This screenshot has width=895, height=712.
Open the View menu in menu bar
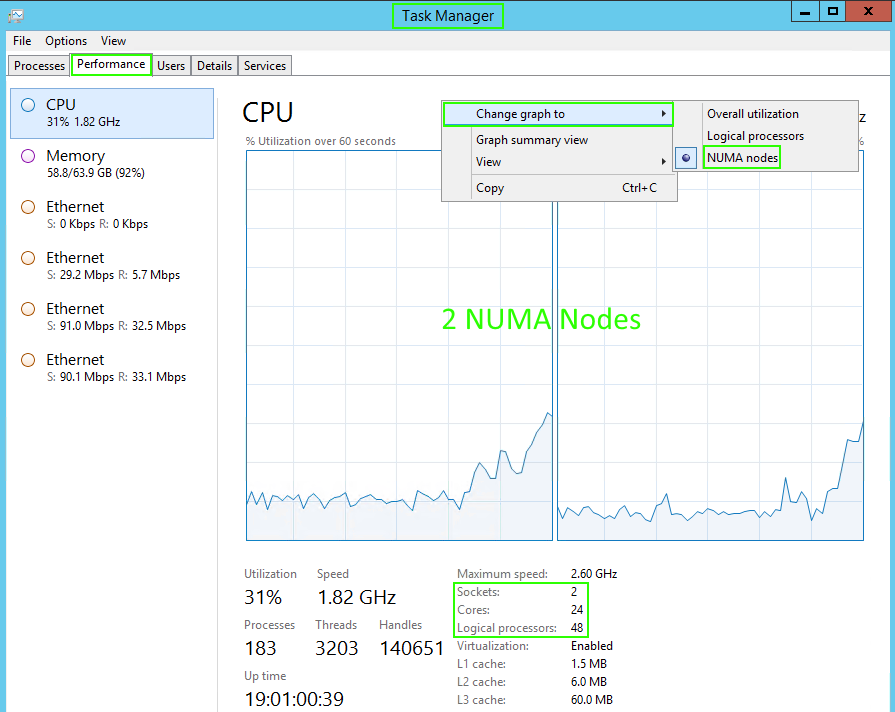point(114,41)
